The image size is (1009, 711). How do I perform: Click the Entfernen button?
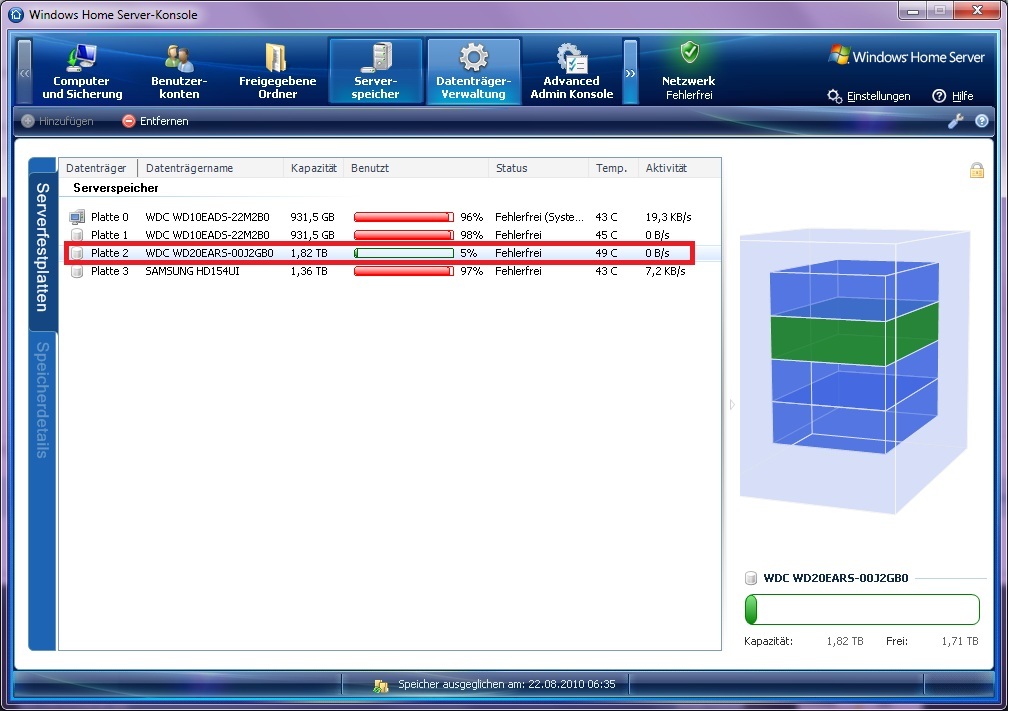tap(156, 121)
